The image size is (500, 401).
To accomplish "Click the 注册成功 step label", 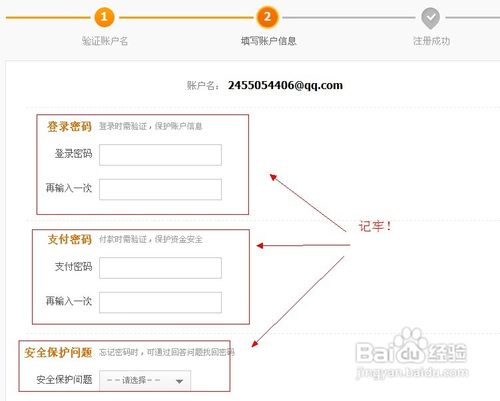I will pos(431,41).
